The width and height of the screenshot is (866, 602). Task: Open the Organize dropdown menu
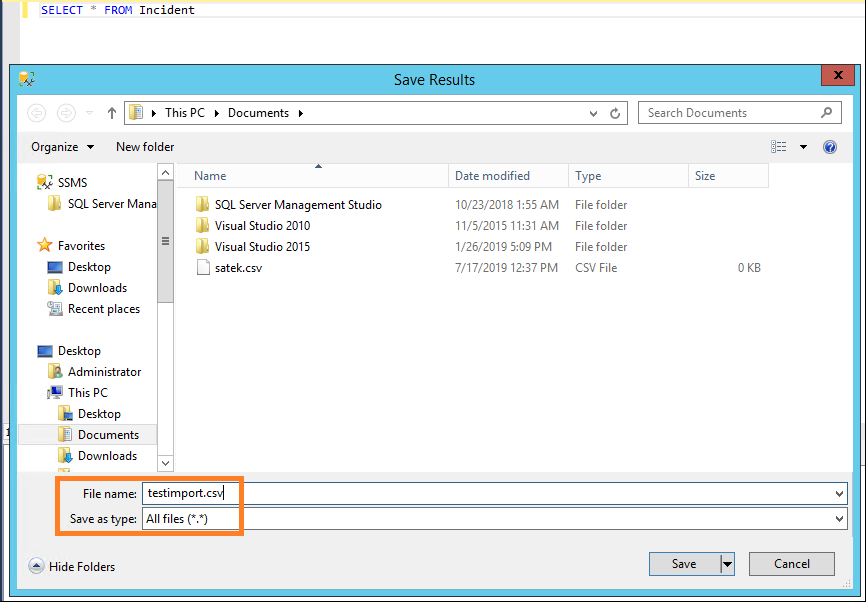63,146
